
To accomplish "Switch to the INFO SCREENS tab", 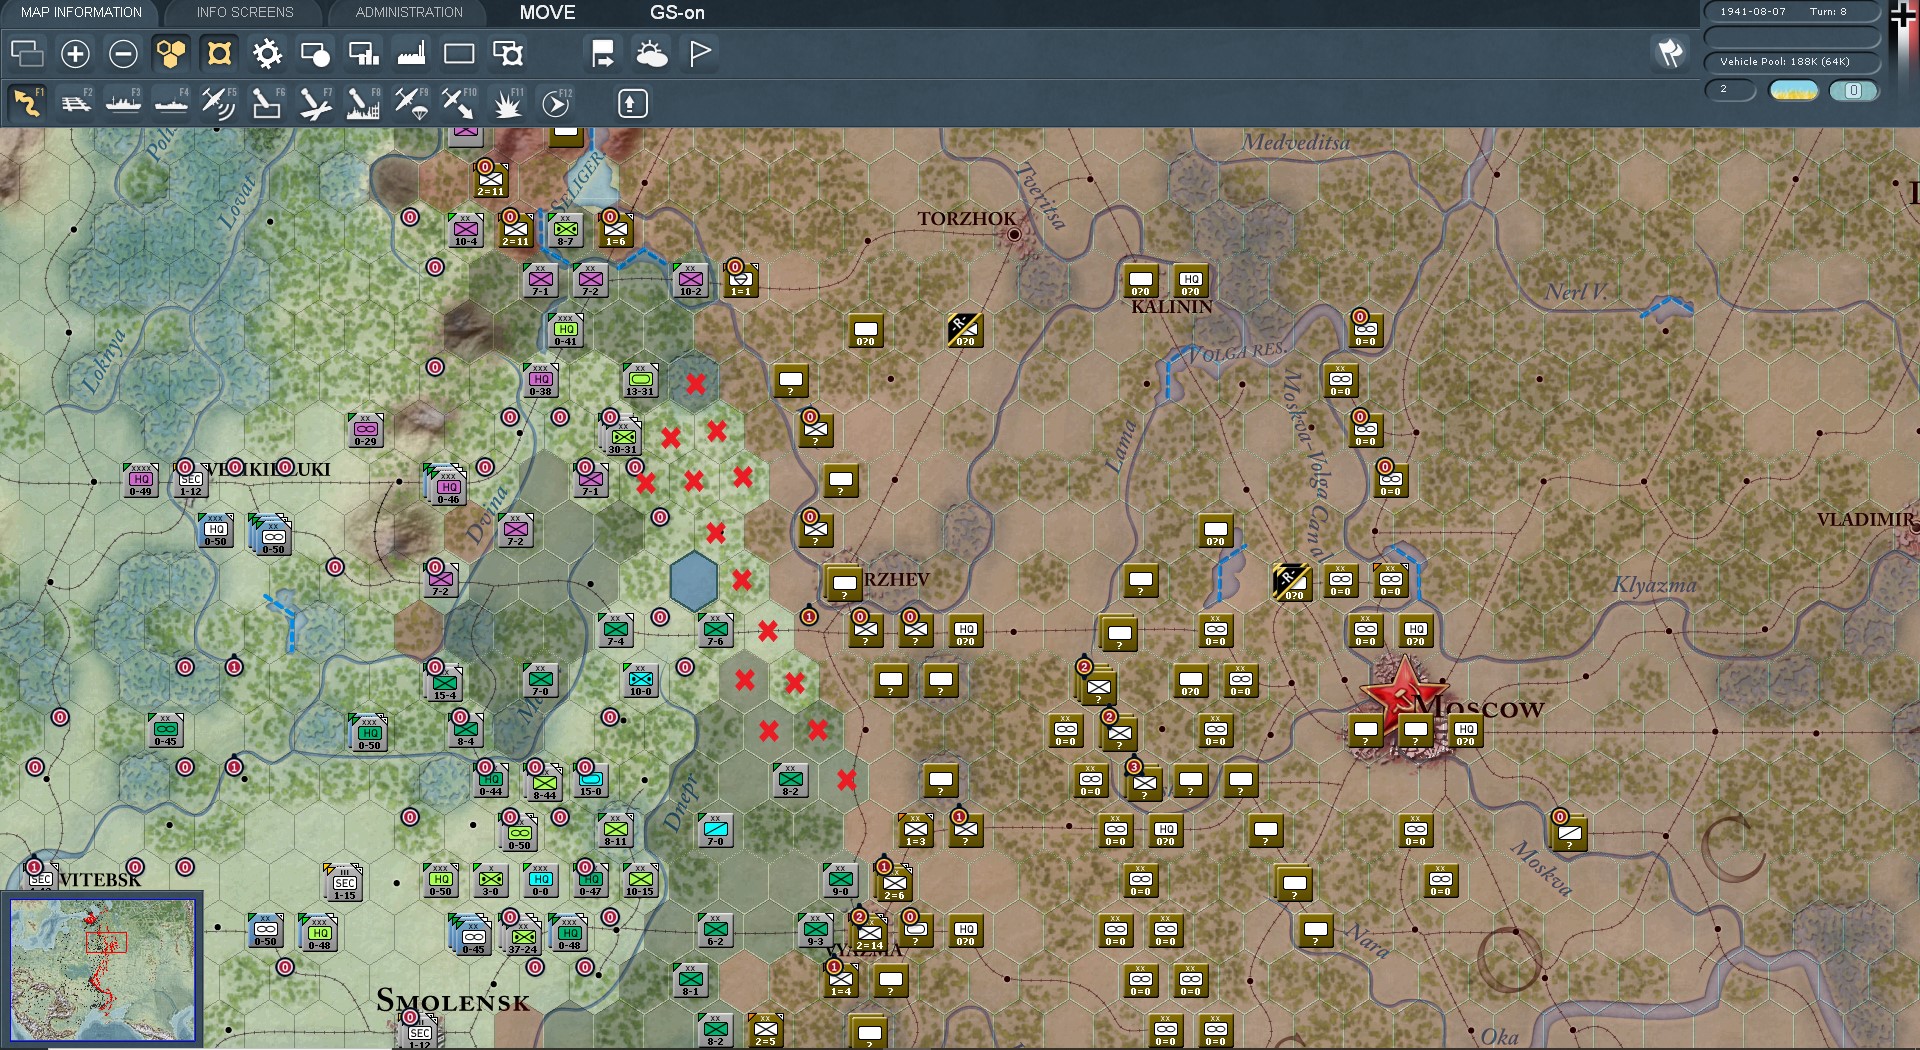I will pyautogui.click(x=245, y=13).
